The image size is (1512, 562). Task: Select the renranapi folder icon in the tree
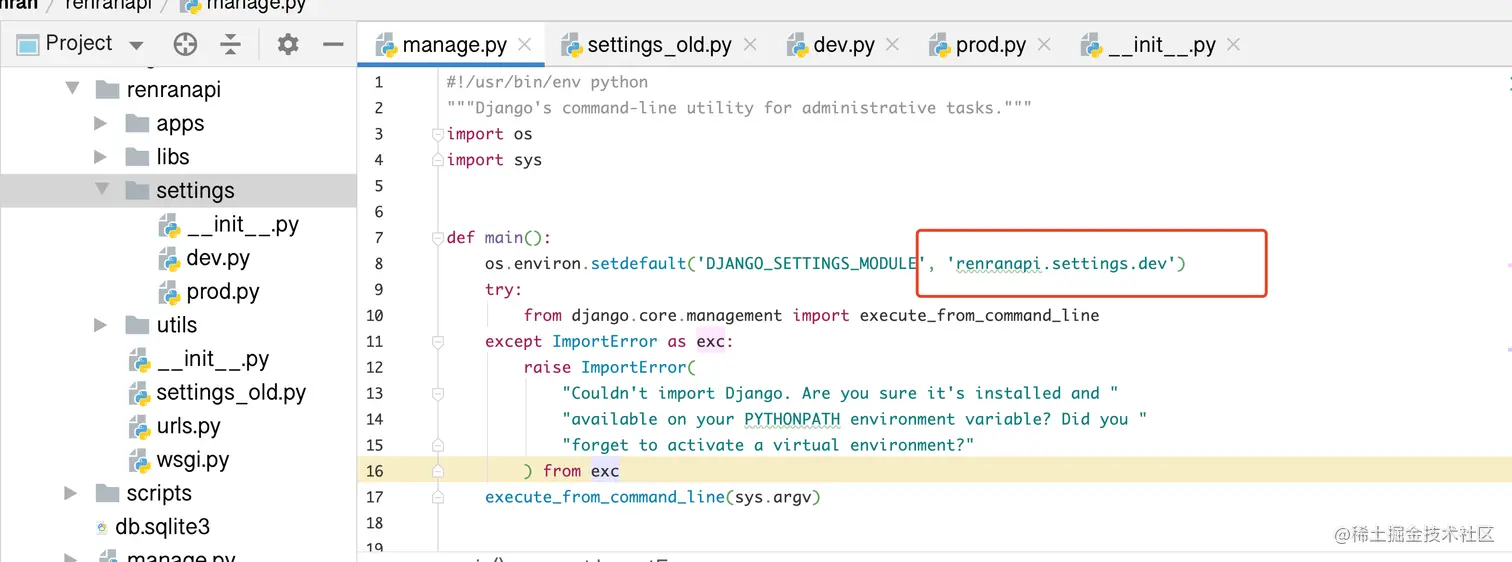[108, 89]
